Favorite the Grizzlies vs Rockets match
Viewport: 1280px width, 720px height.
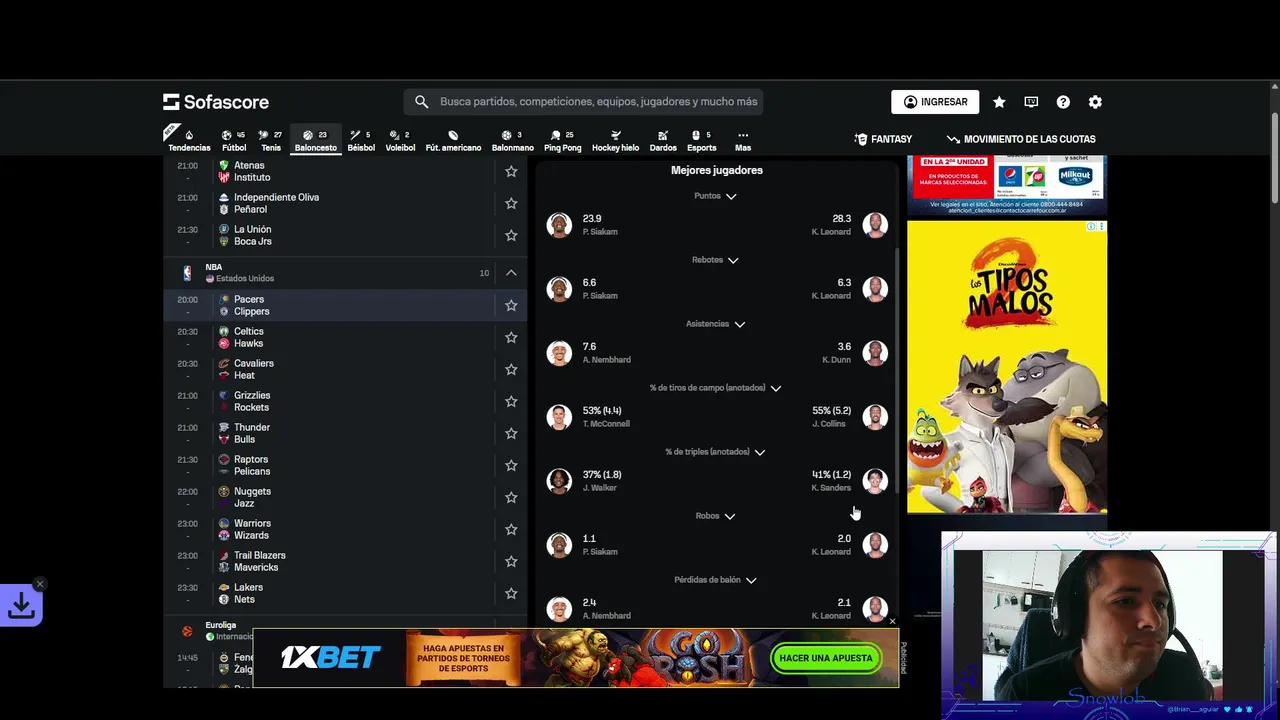pos(511,401)
